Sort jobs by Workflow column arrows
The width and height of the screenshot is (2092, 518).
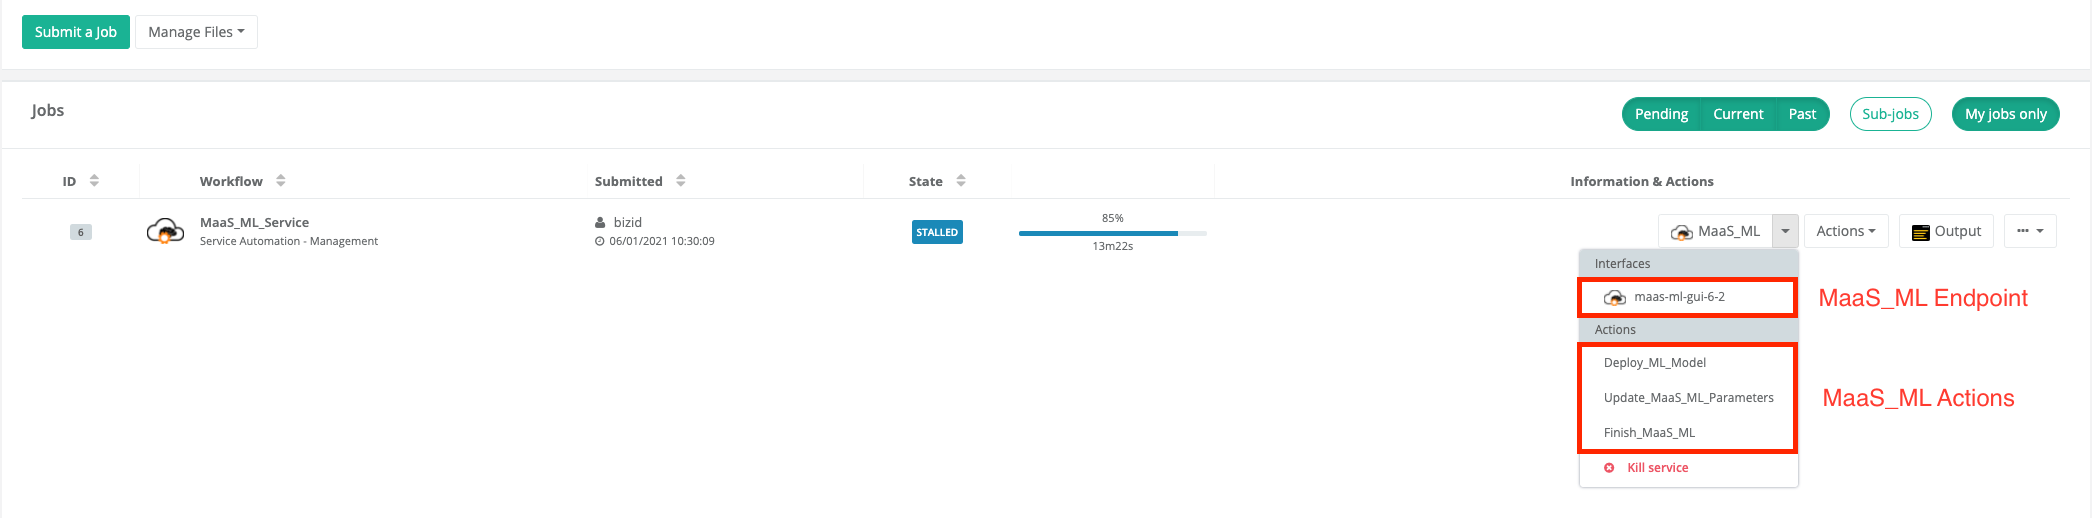(x=281, y=181)
